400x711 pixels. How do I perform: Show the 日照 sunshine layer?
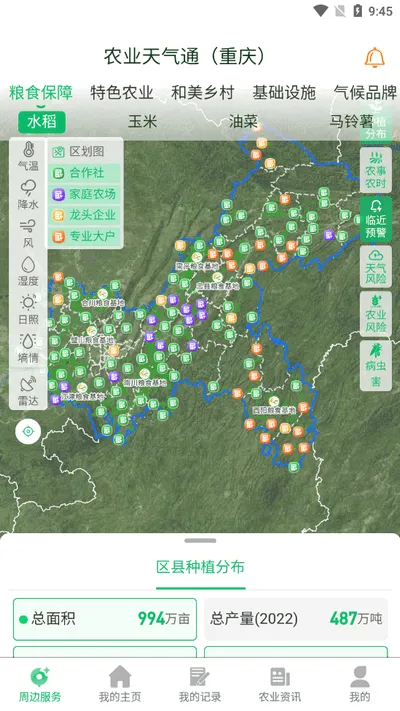[28, 310]
